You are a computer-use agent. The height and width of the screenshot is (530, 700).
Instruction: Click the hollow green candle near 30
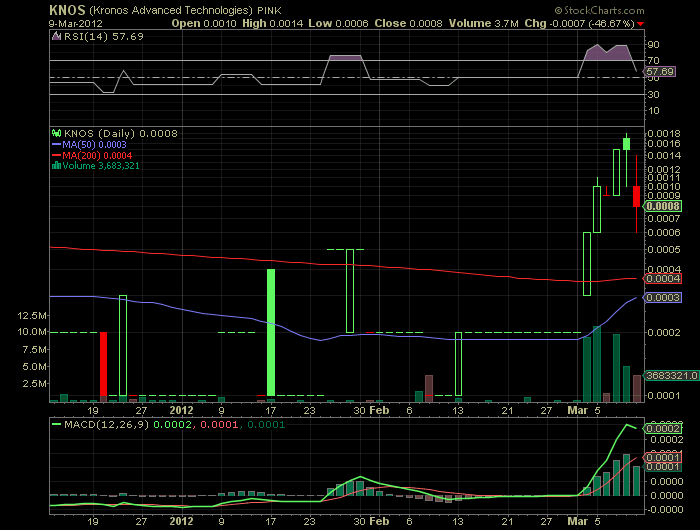click(350, 291)
